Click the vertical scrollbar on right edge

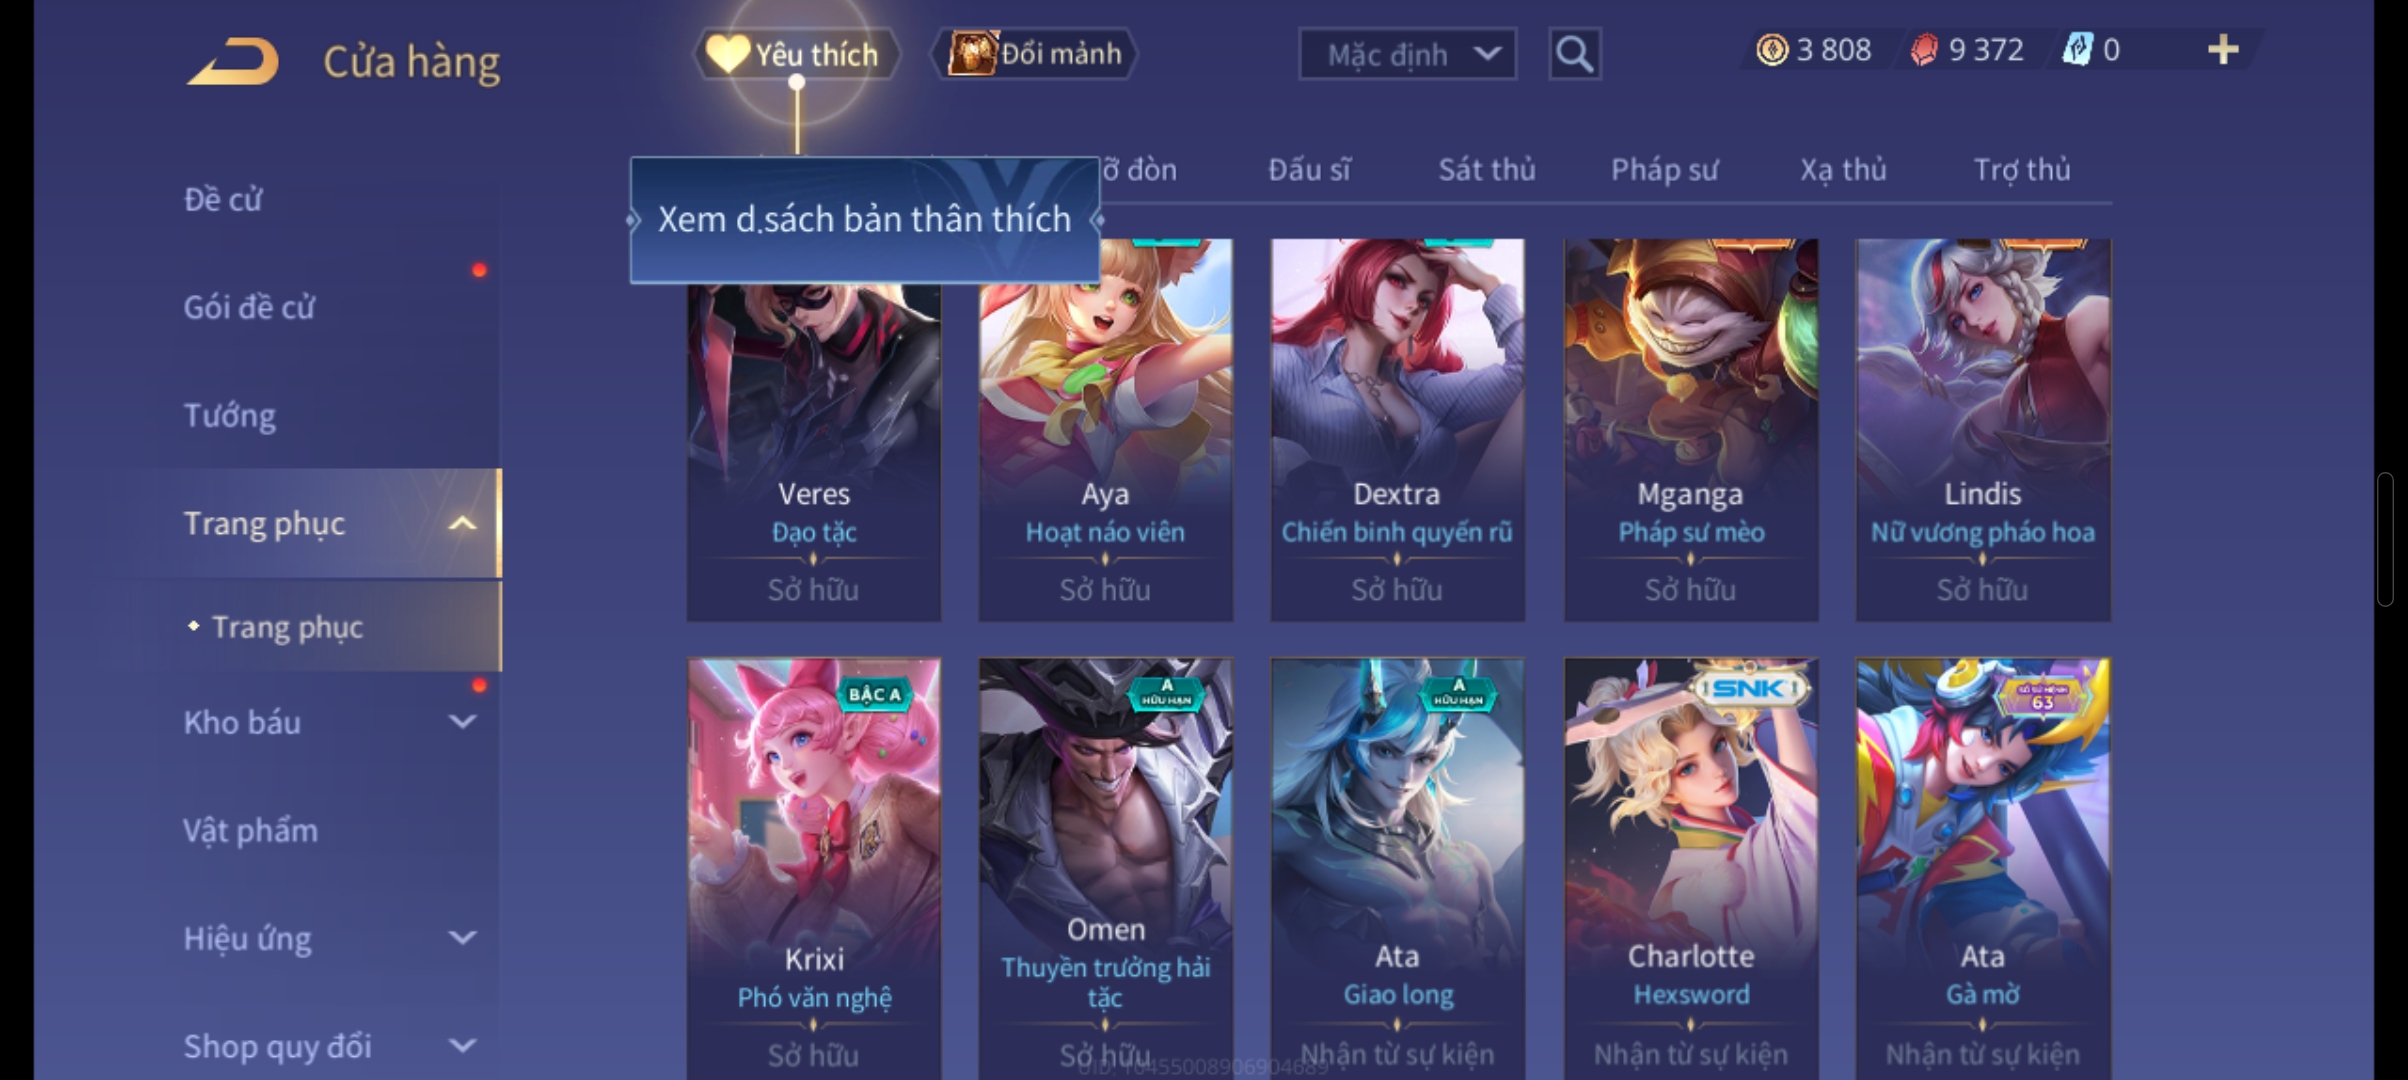[2385, 540]
